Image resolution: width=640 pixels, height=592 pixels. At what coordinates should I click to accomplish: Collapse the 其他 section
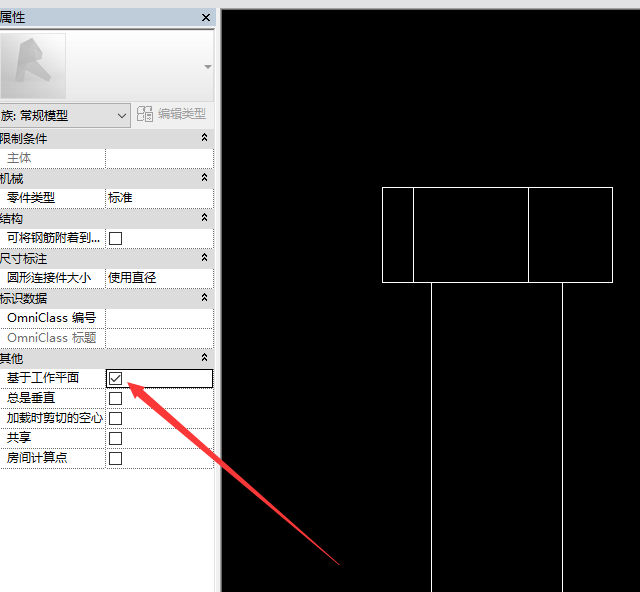tap(204, 358)
